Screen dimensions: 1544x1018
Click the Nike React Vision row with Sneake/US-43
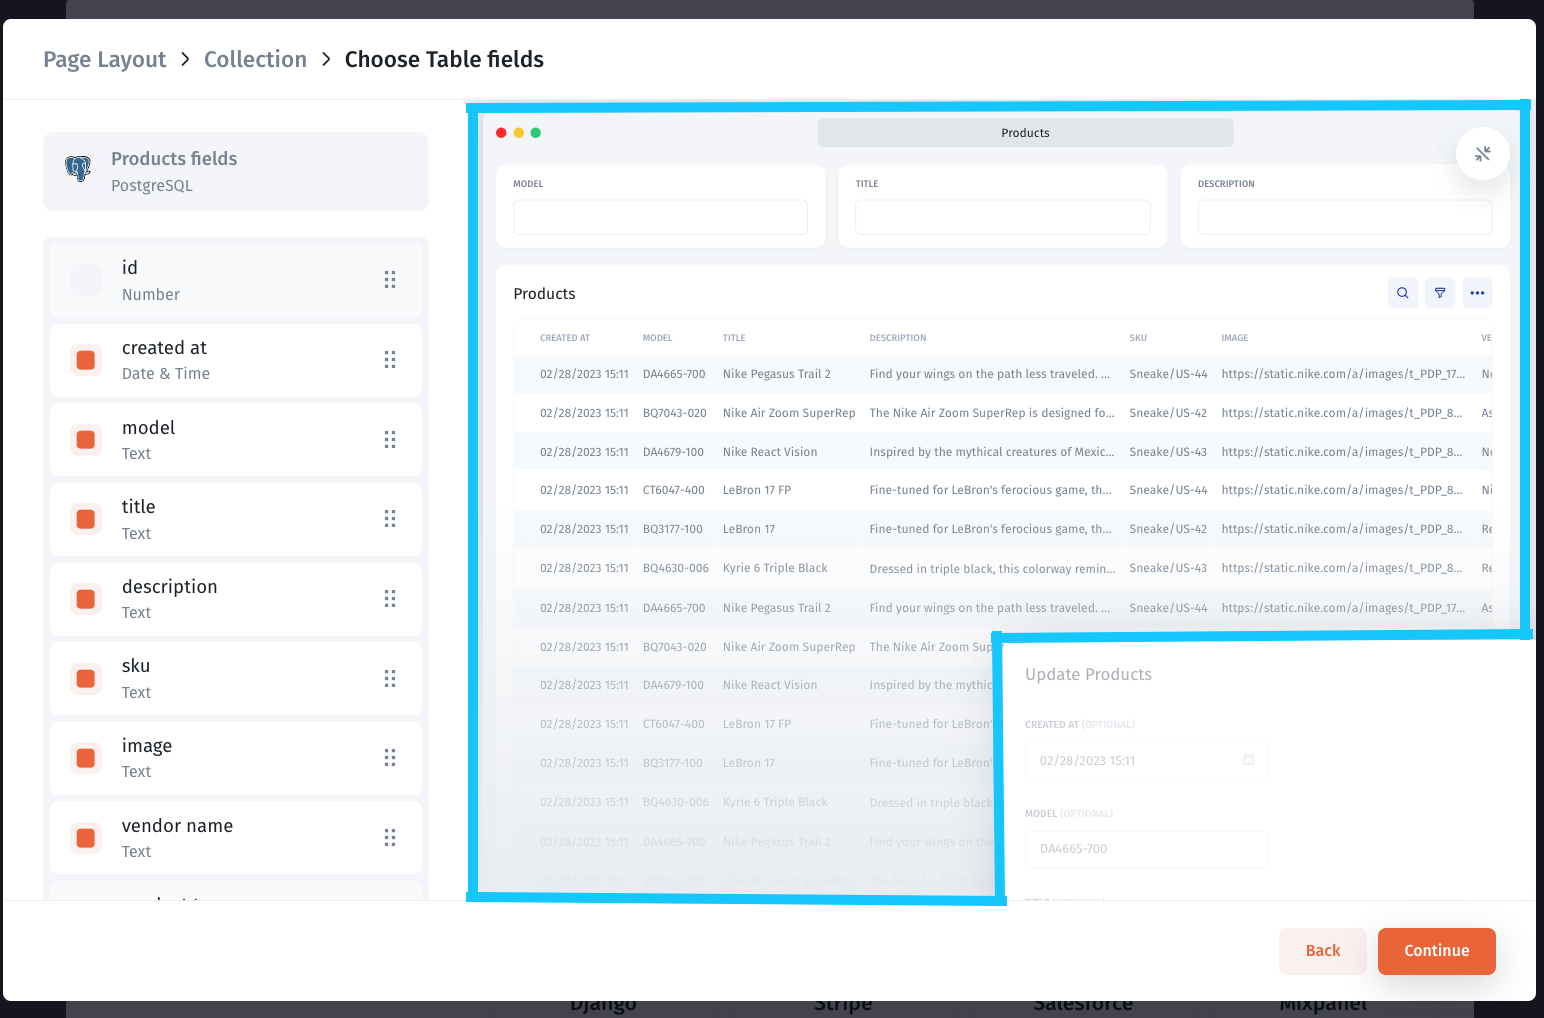point(1002,452)
